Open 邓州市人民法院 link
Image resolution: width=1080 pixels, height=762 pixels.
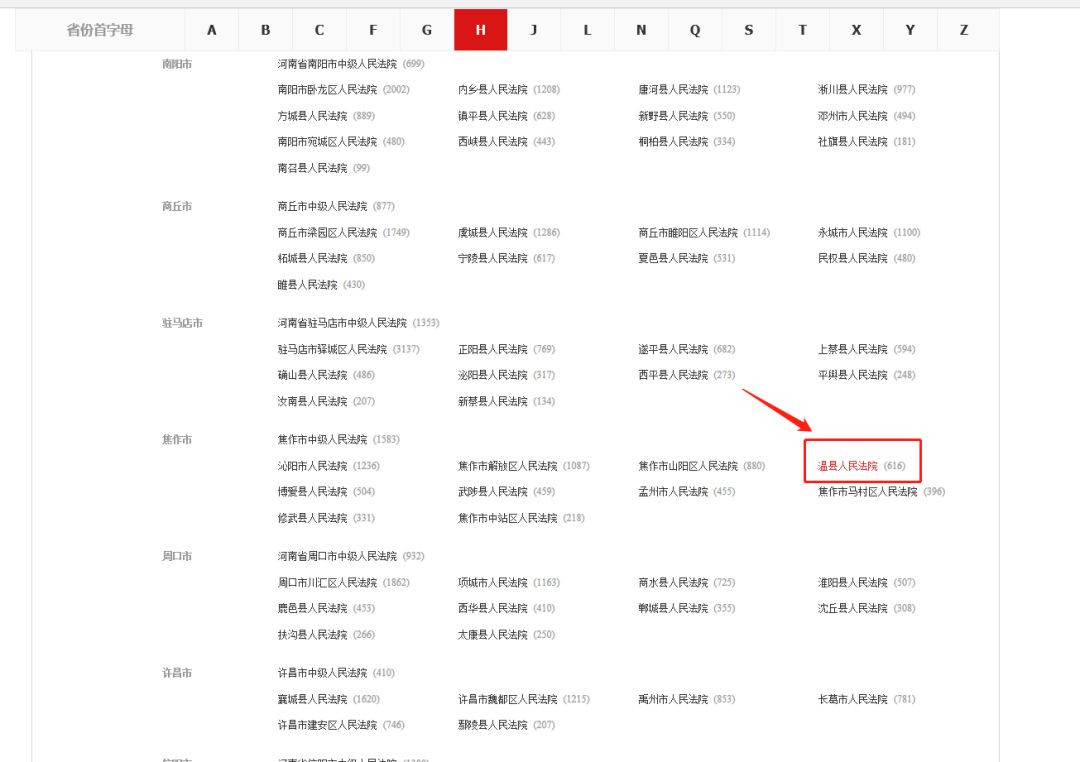pos(853,116)
